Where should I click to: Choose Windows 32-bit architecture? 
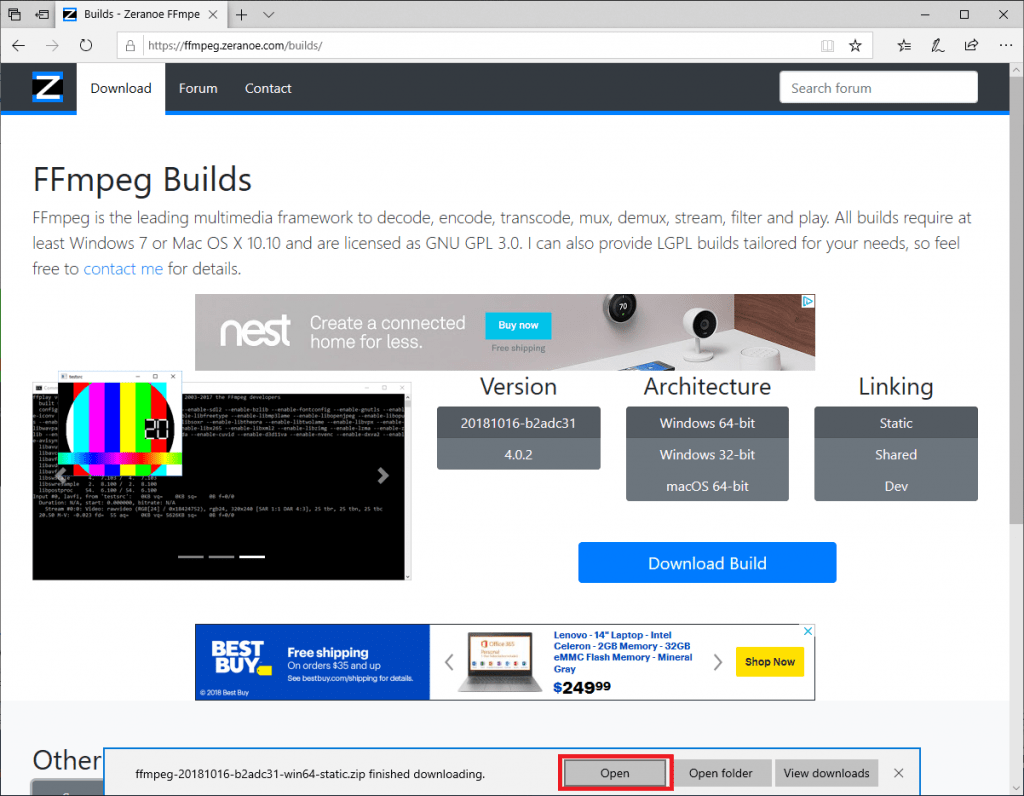(x=707, y=454)
